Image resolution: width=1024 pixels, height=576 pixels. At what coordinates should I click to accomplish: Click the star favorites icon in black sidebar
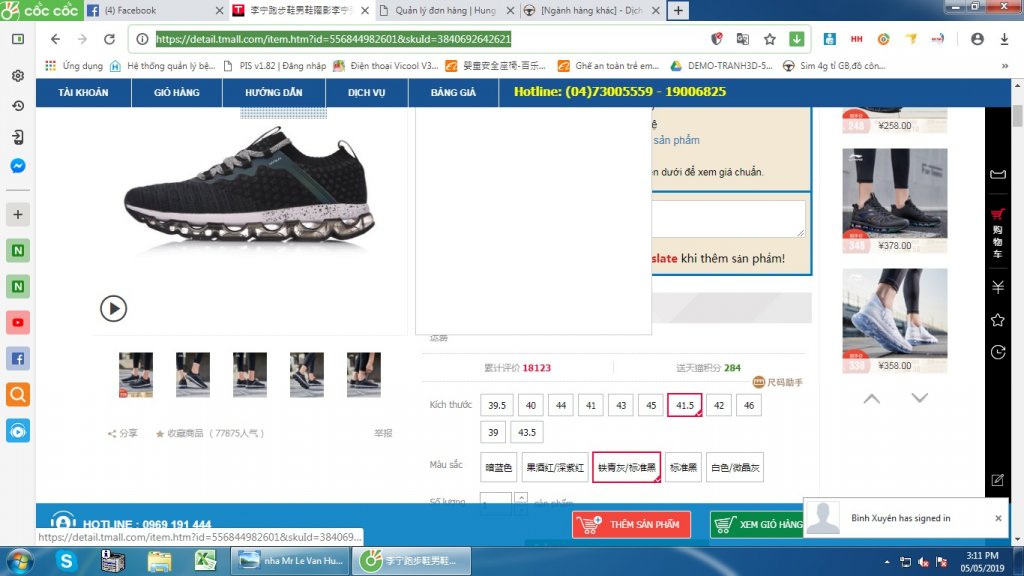pyautogui.click(x=997, y=319)
